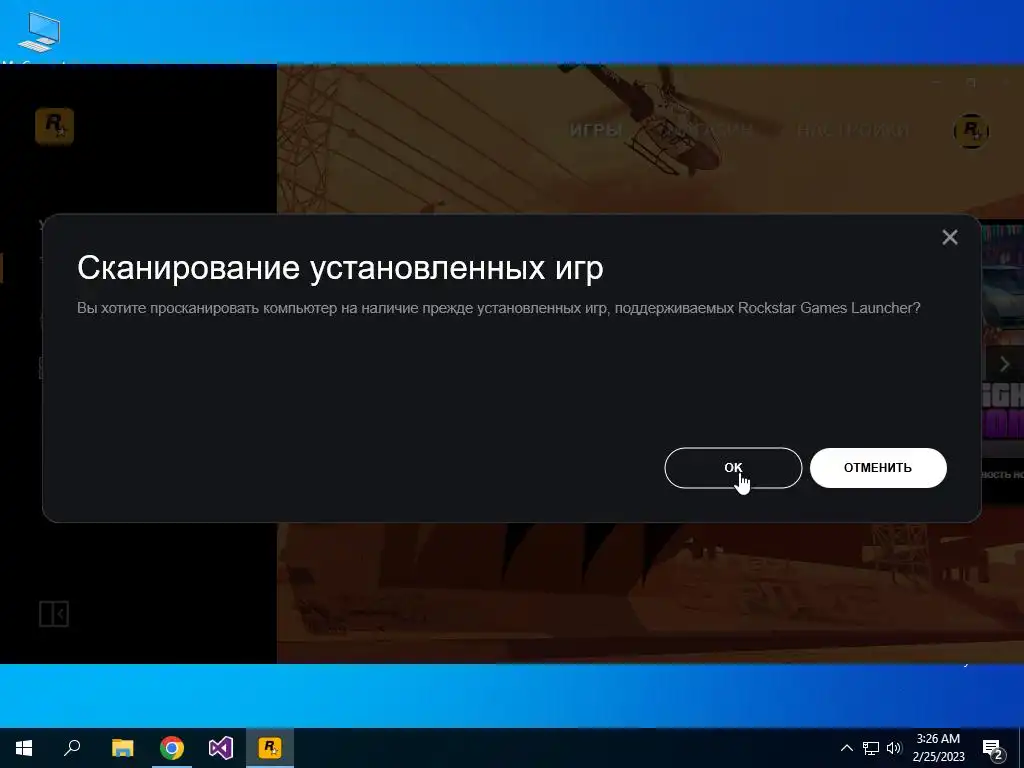The image size is (1024, 768).
Task: Collapse the launcher sidebar panel icon
Action: point(54,614)
